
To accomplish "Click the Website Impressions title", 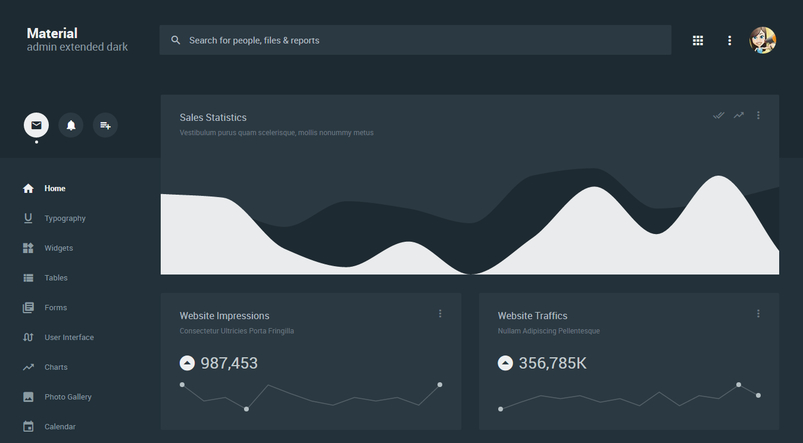I will point(224,315).
